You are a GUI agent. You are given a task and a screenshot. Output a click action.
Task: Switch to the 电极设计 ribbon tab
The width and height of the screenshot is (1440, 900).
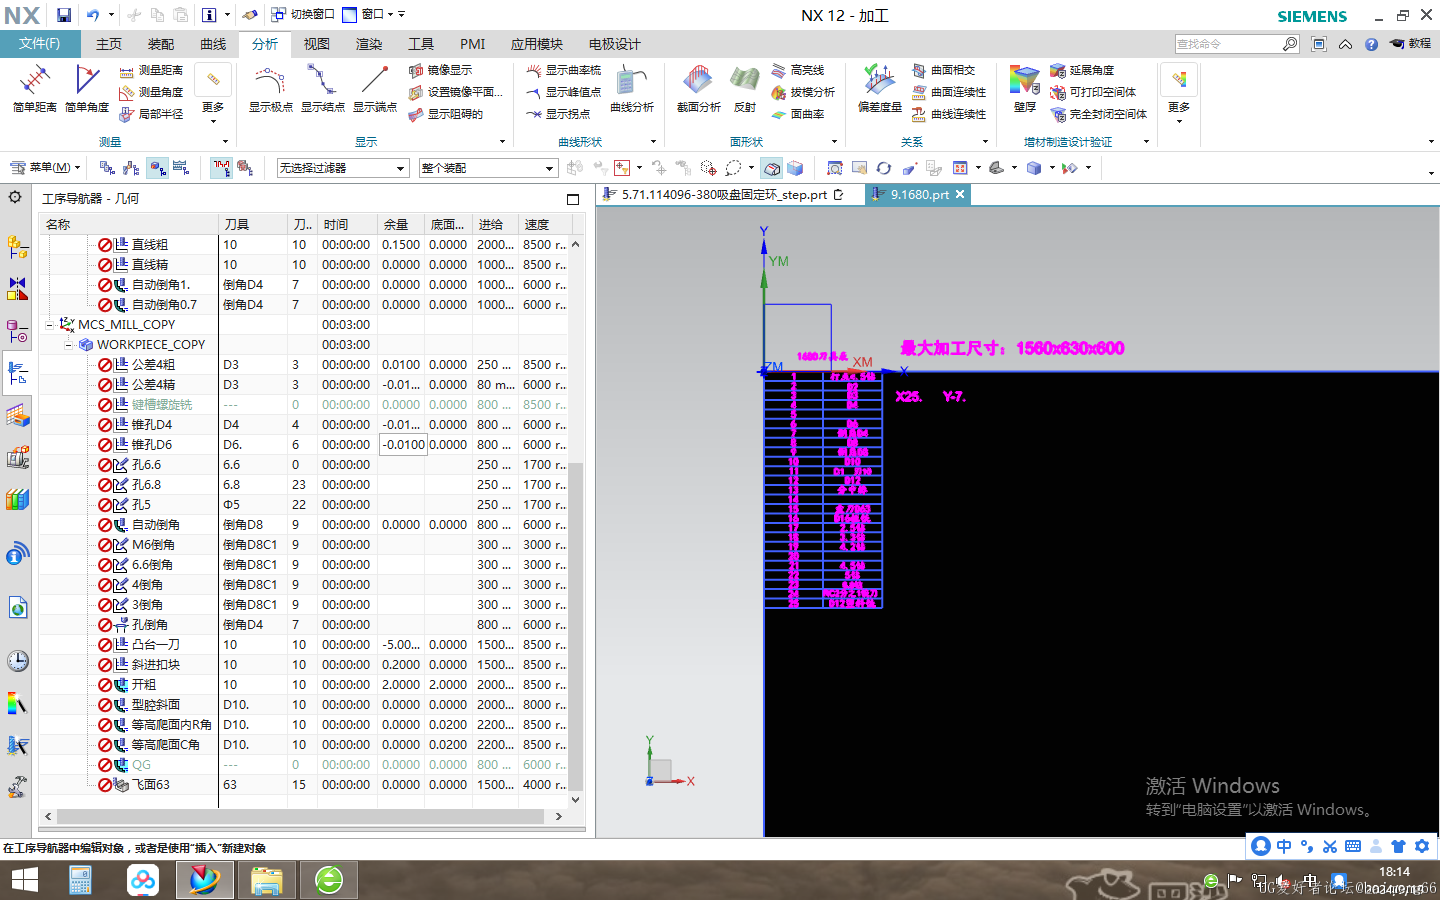click(614, 44)
